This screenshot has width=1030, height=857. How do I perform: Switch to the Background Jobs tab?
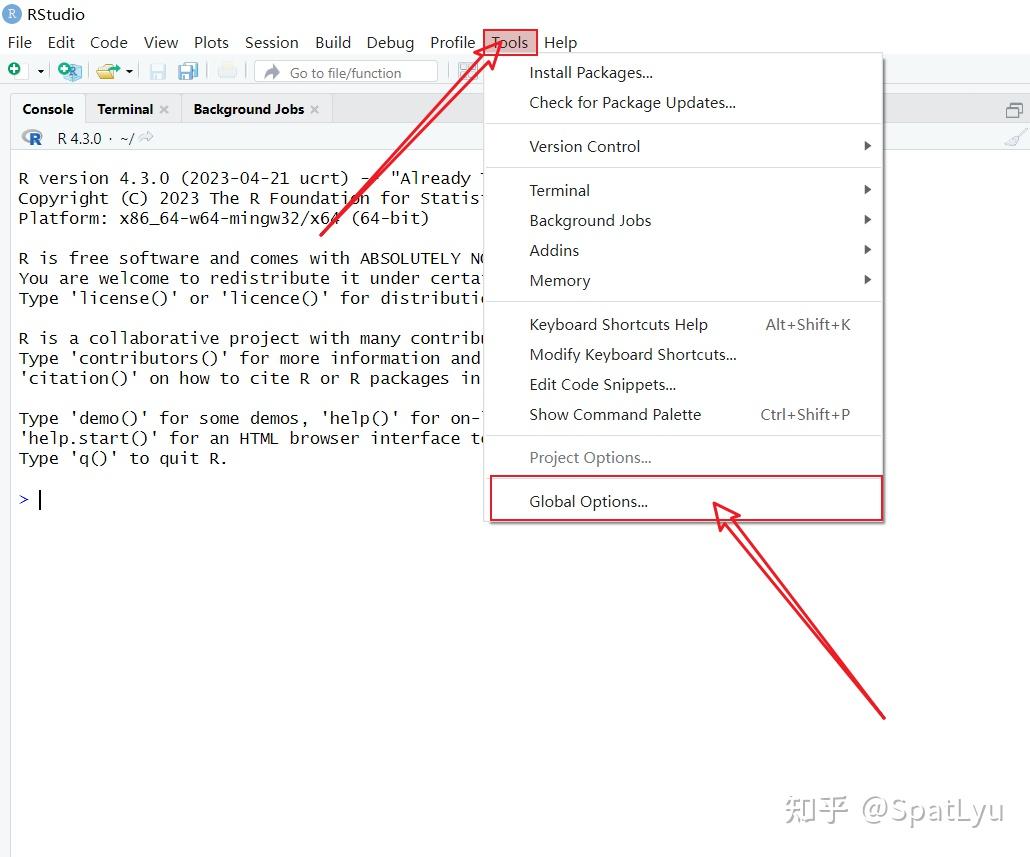pyautogui.click(x=248, y=109)
